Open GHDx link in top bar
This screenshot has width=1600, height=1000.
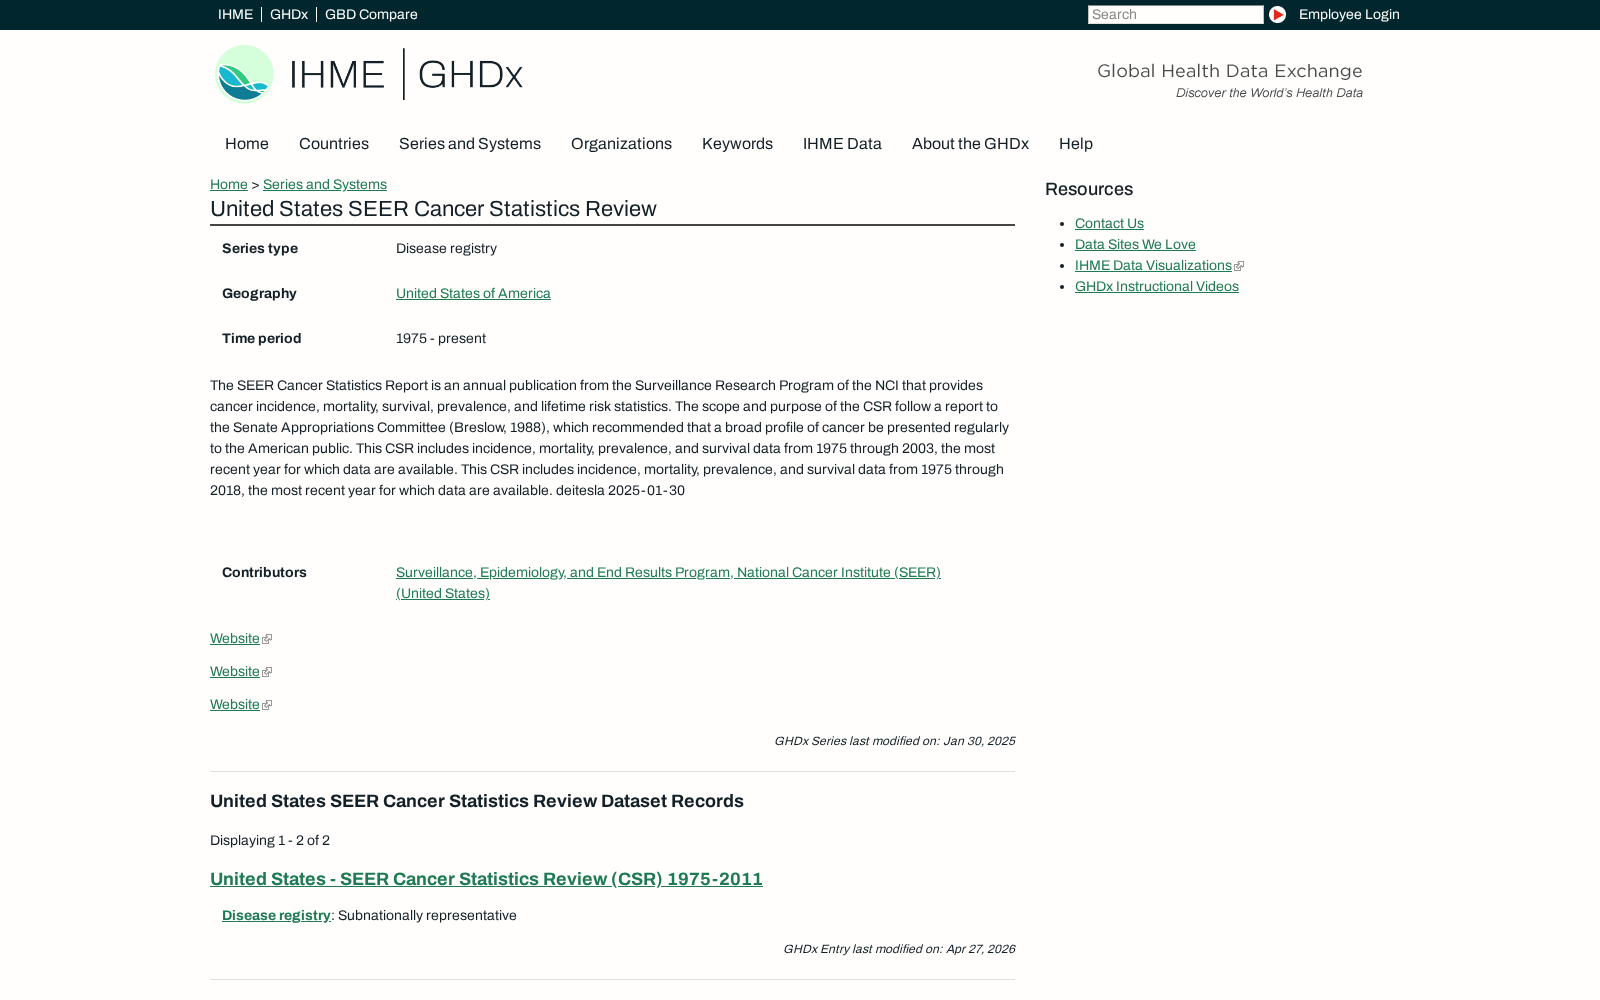tap(289, 14)
